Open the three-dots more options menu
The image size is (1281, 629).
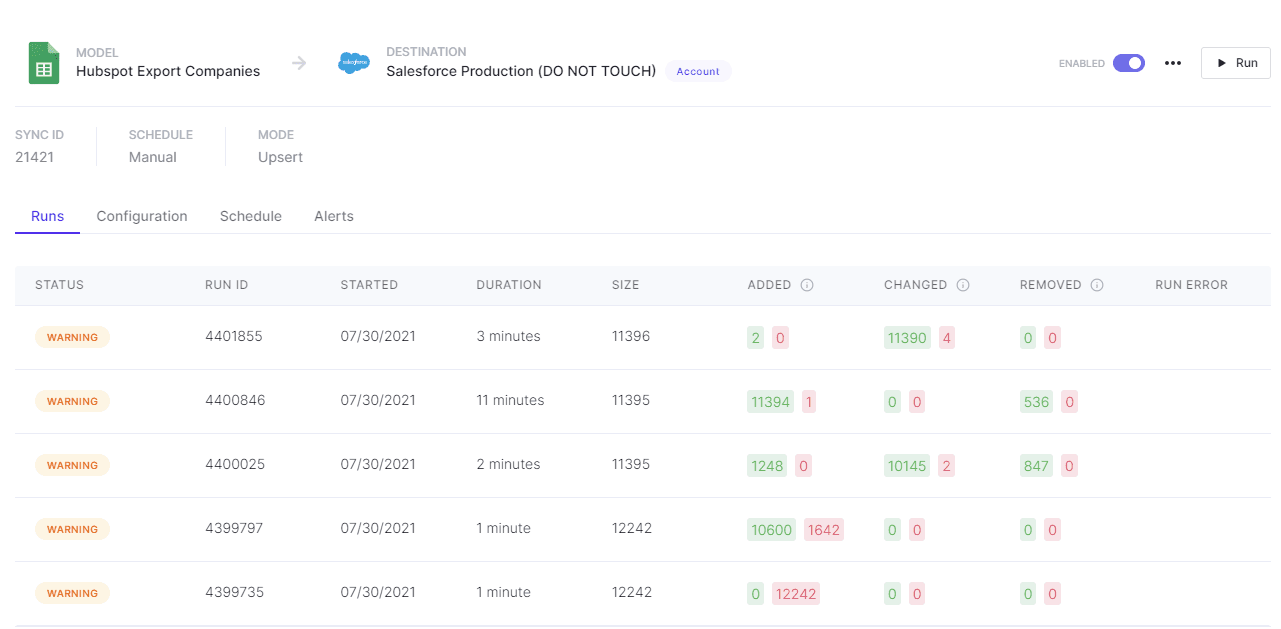[1173, 63]
